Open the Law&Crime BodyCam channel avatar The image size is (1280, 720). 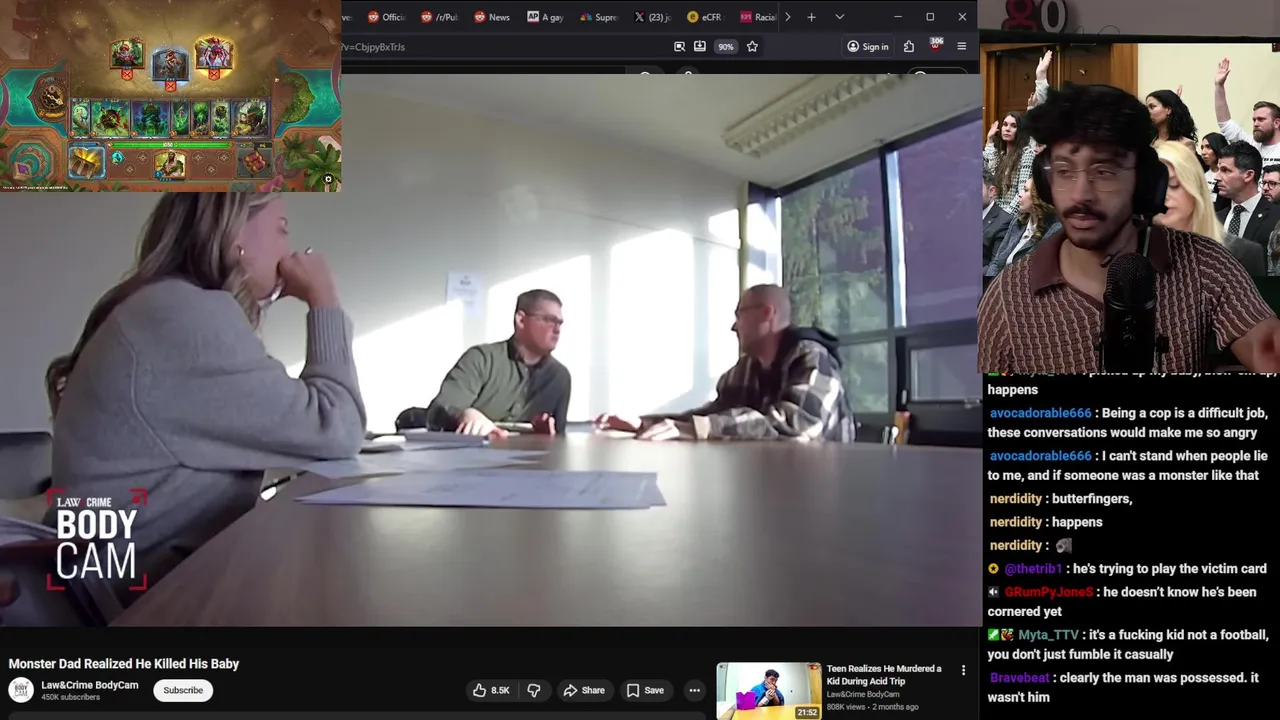[21, 690]
